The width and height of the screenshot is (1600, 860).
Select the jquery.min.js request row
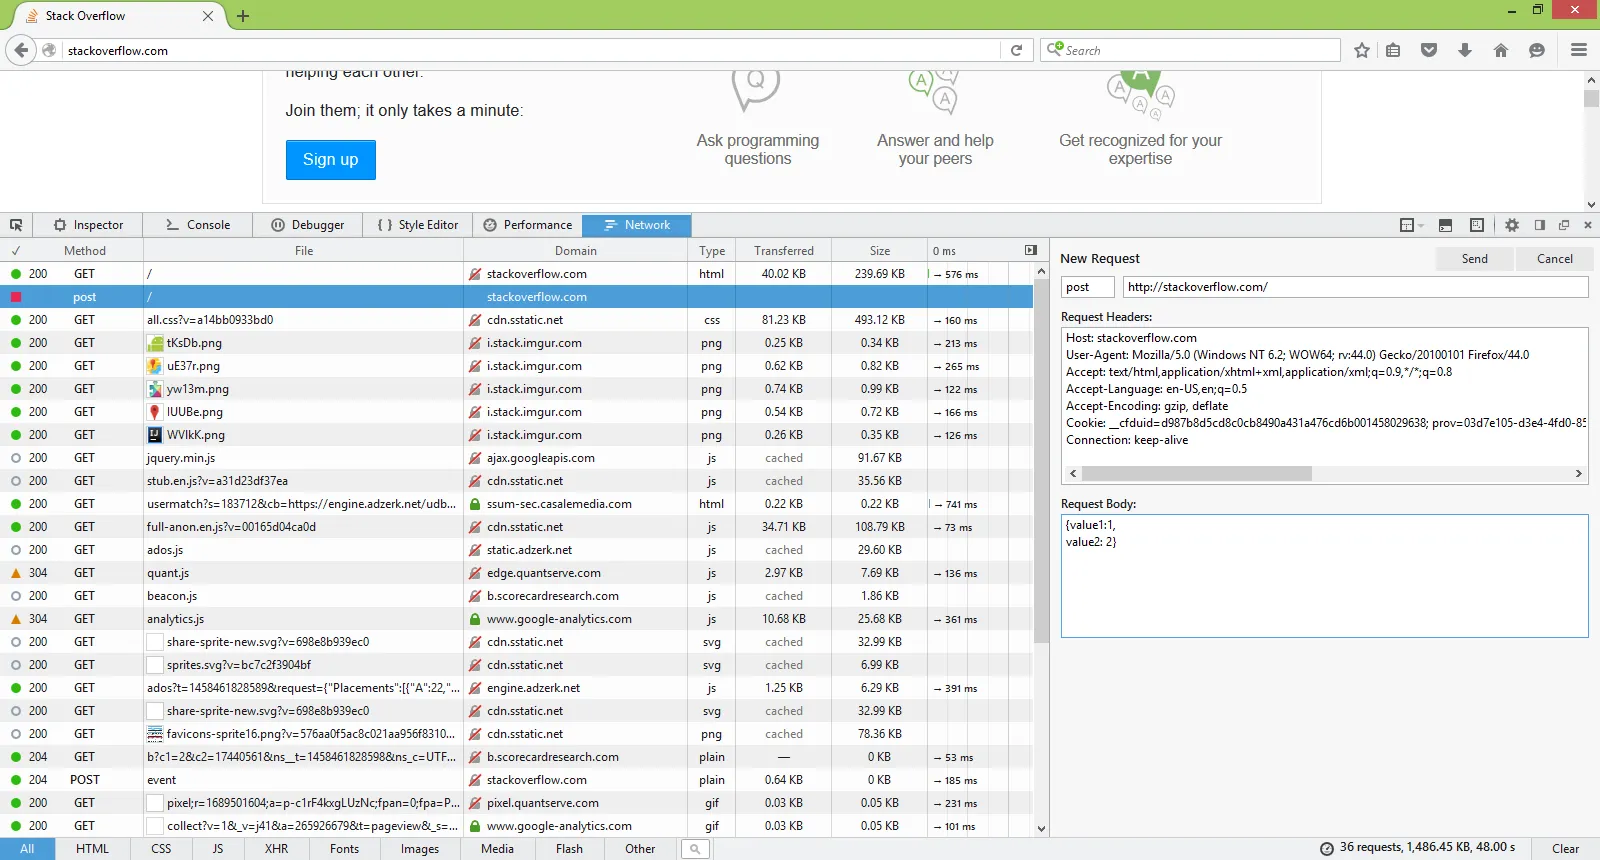517,458
